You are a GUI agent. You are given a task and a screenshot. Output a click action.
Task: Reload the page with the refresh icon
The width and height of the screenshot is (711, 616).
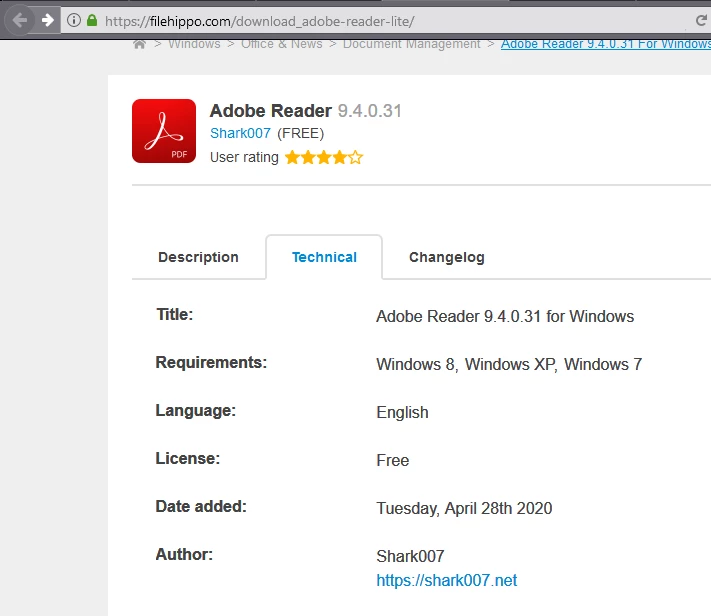[x=701, y=20]
